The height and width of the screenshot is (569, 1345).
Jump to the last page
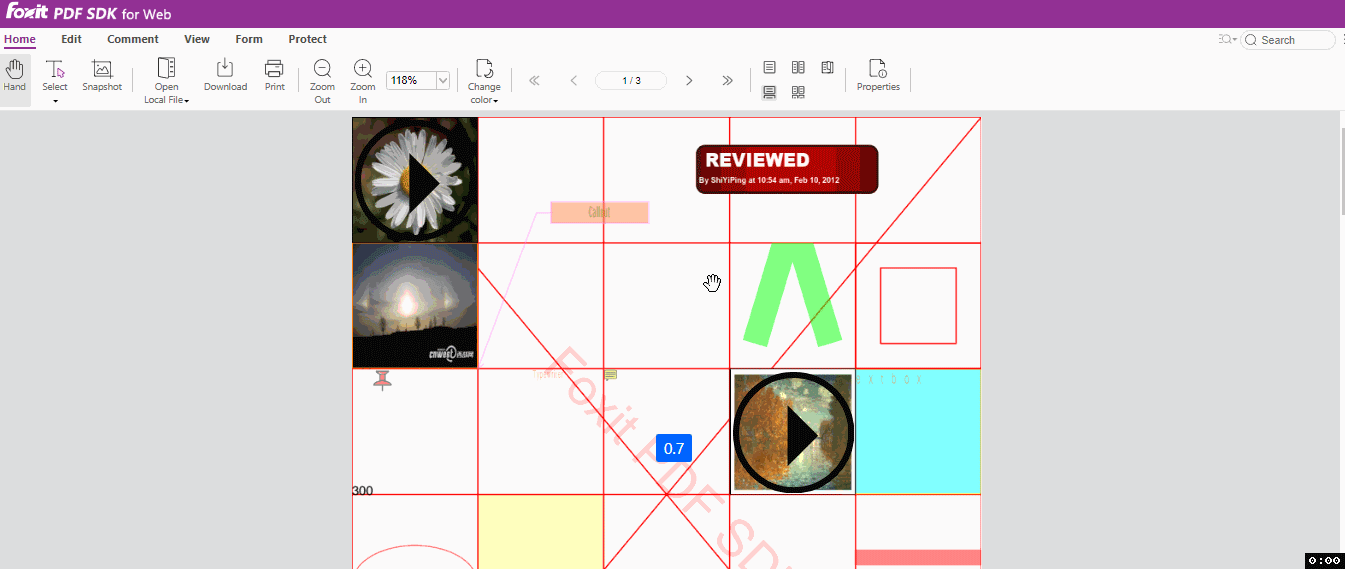[727, 81]
